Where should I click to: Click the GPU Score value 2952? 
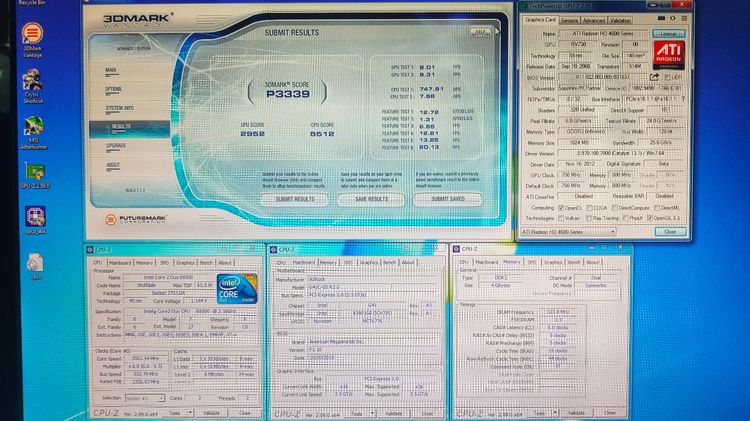click(253, 133)
